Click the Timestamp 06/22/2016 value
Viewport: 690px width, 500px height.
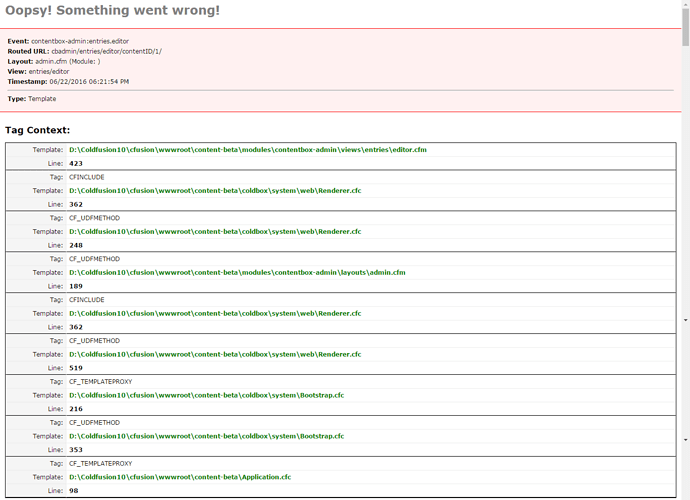pyautogui.click(x=85, y=81)
